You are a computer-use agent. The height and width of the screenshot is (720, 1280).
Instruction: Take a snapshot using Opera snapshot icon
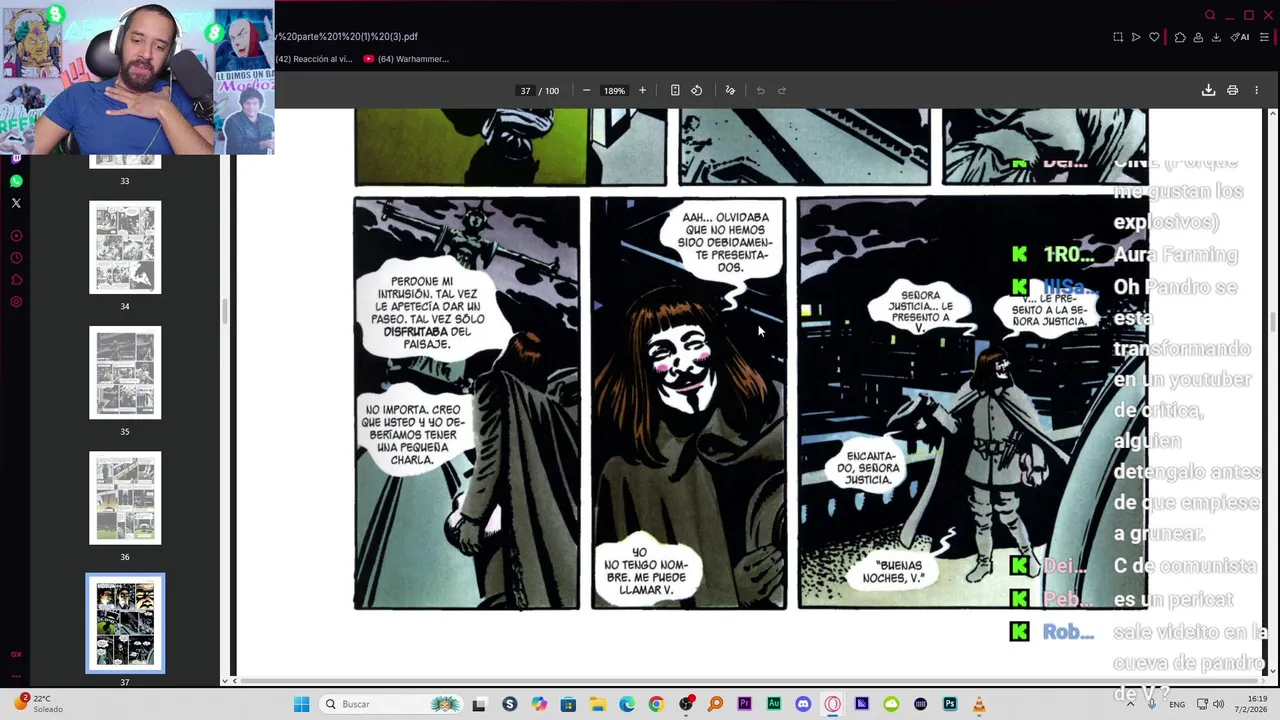1118,37
